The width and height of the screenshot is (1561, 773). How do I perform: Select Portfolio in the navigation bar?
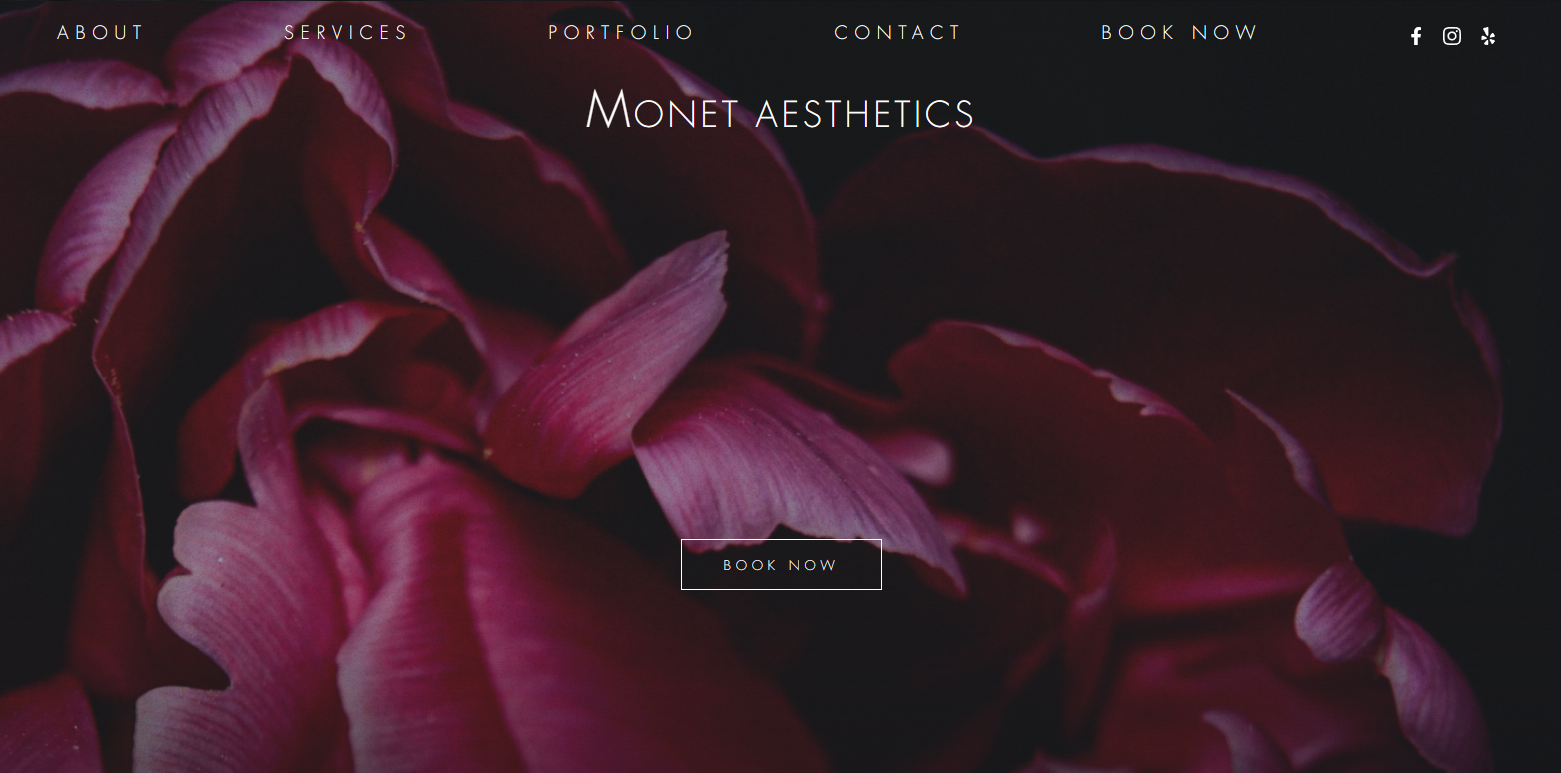click(621, 33)
